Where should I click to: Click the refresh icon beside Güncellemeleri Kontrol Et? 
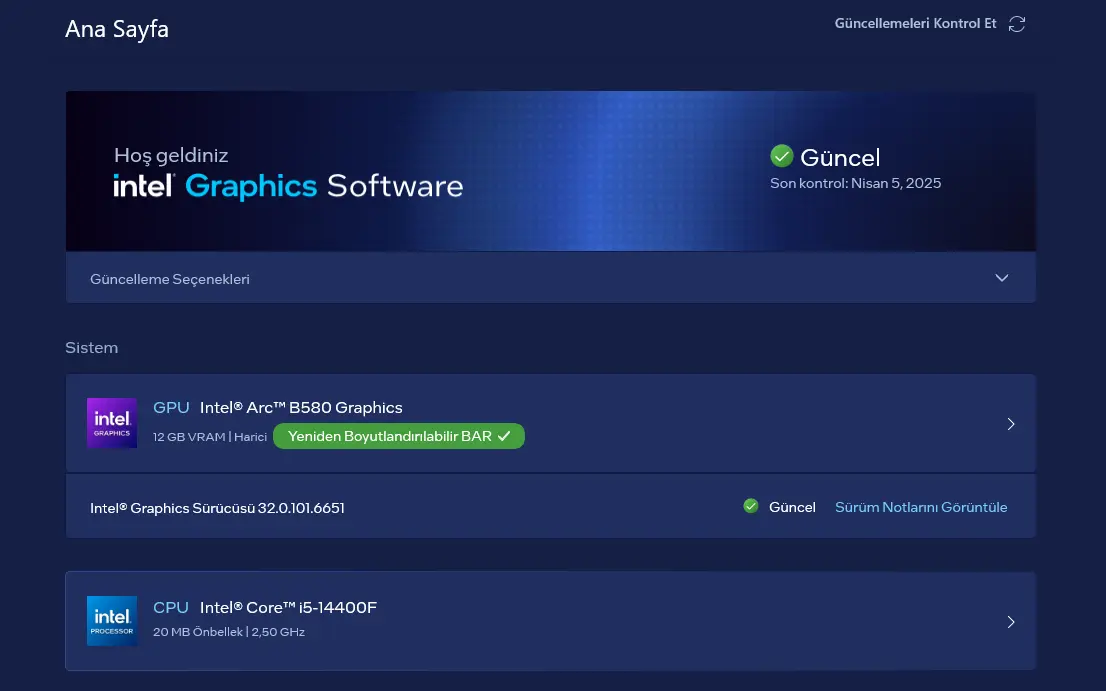click(1016, 24)
